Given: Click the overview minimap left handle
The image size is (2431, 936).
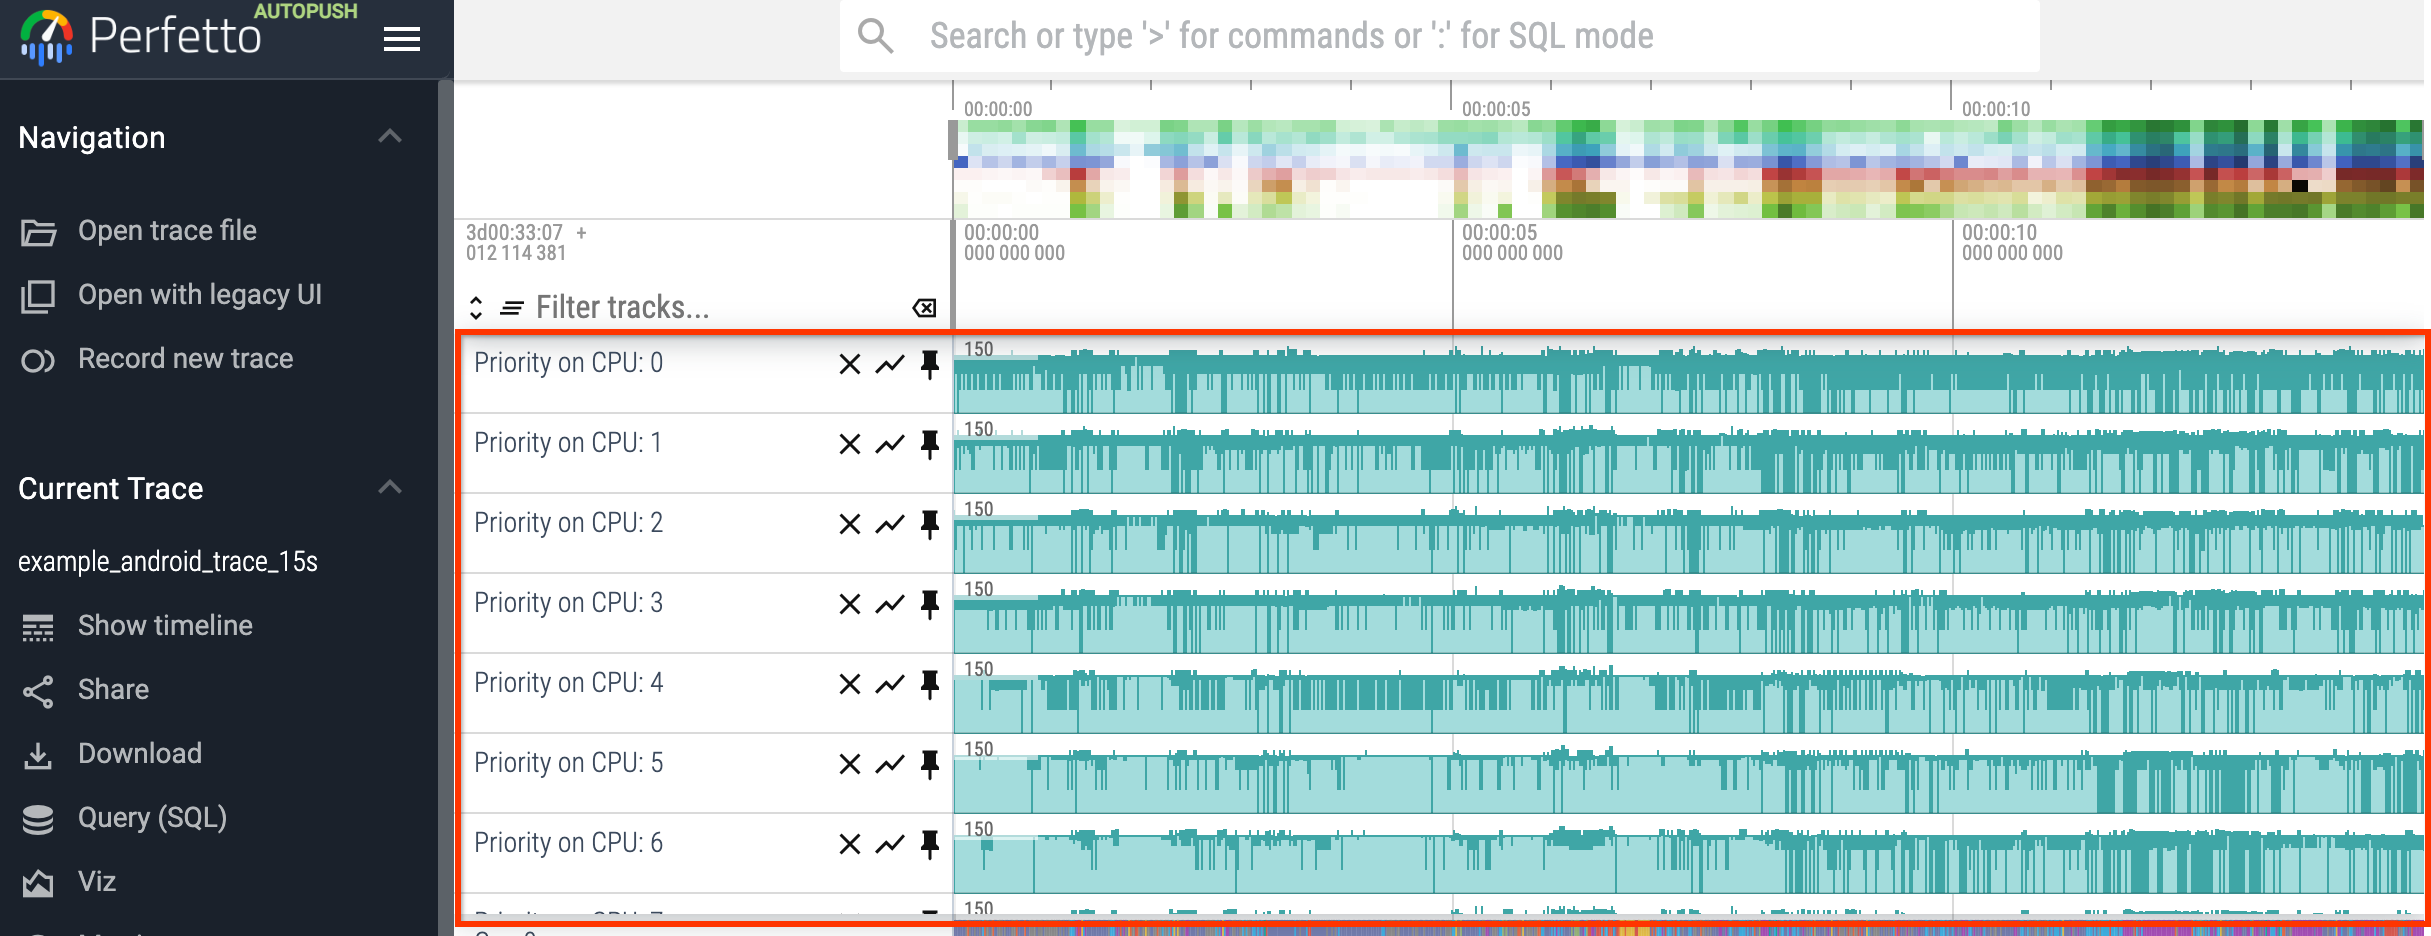Looking at the screenshot, I should coord(953,140).
